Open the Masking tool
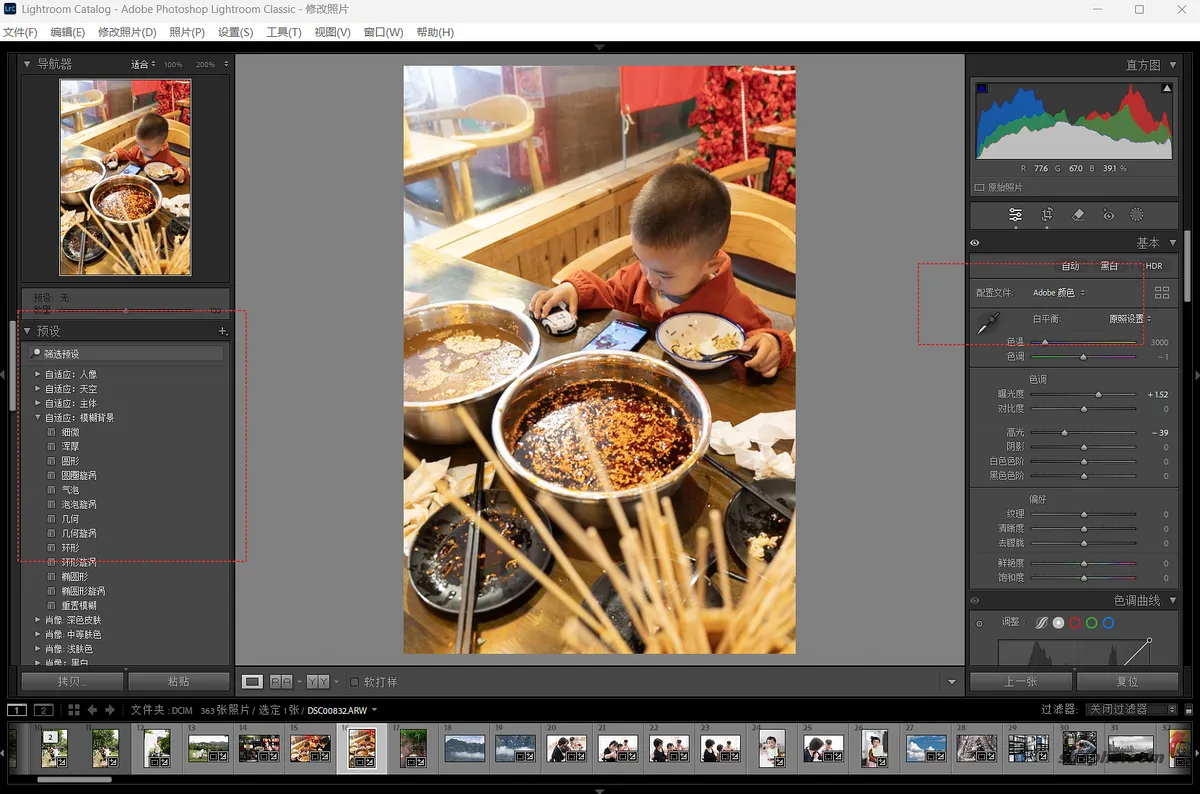This screenshot has width=1200, height=794. click(x=1136, y=214)
